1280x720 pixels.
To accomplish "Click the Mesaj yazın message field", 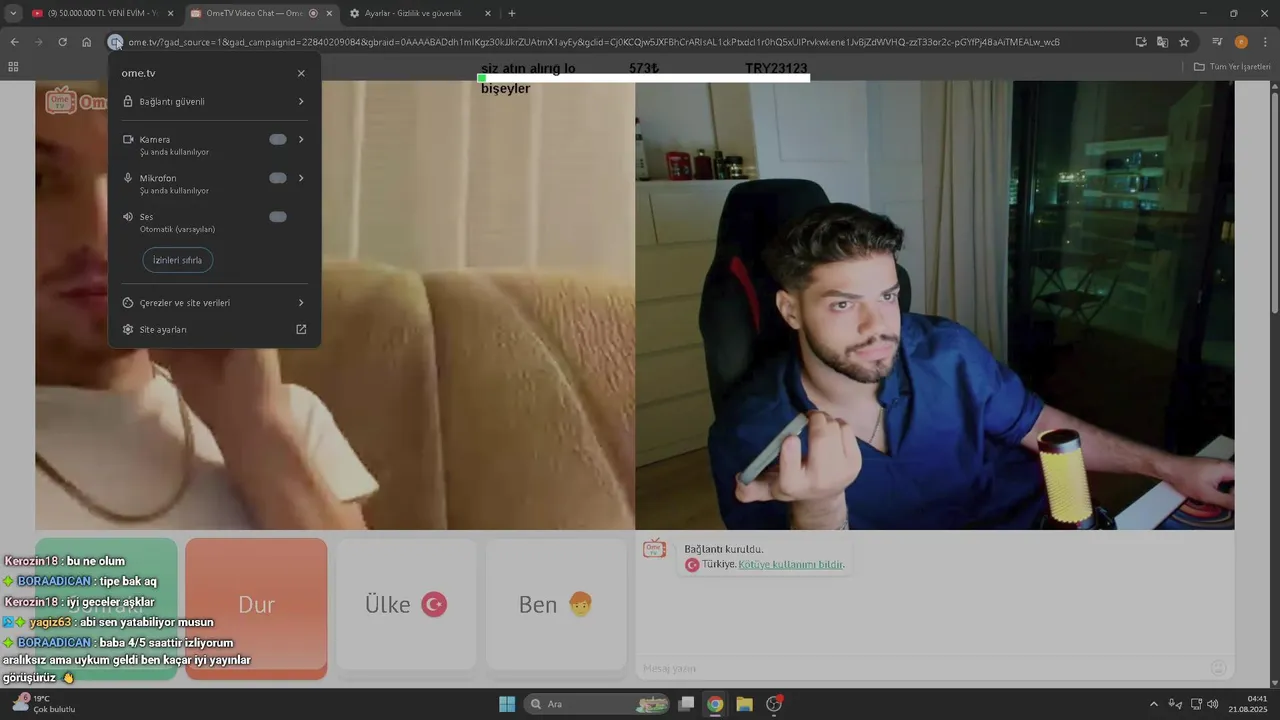I will point(920,668).
